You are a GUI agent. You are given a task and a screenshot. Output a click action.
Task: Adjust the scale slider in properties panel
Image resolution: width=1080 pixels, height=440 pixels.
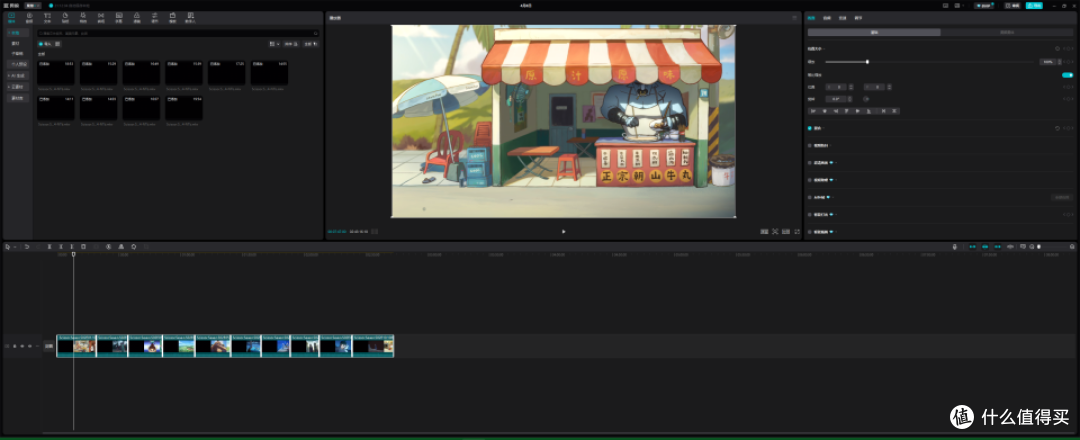coord(867,61)
